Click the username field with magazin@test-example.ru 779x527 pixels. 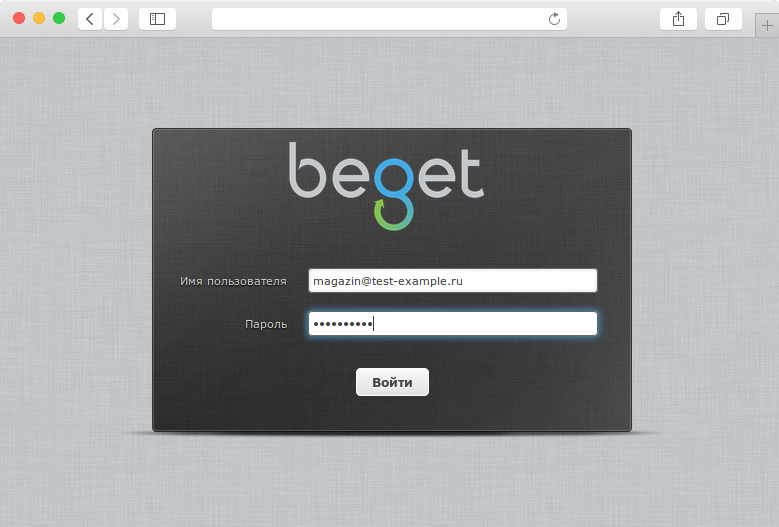click(x=453, y=281)
